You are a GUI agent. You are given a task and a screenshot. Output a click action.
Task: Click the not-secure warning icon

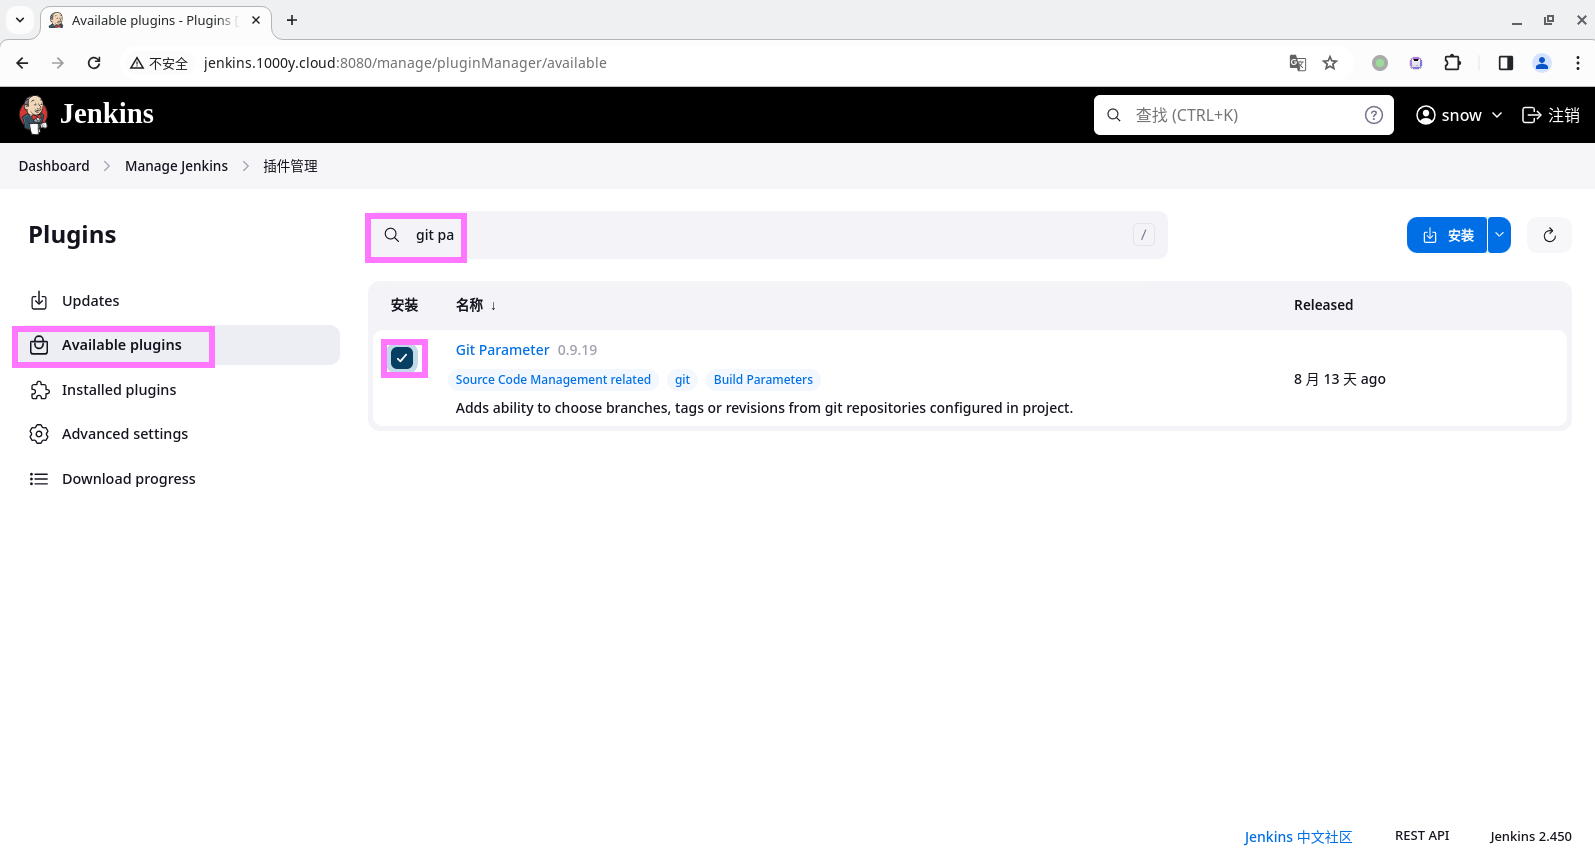tap(137, 63)
